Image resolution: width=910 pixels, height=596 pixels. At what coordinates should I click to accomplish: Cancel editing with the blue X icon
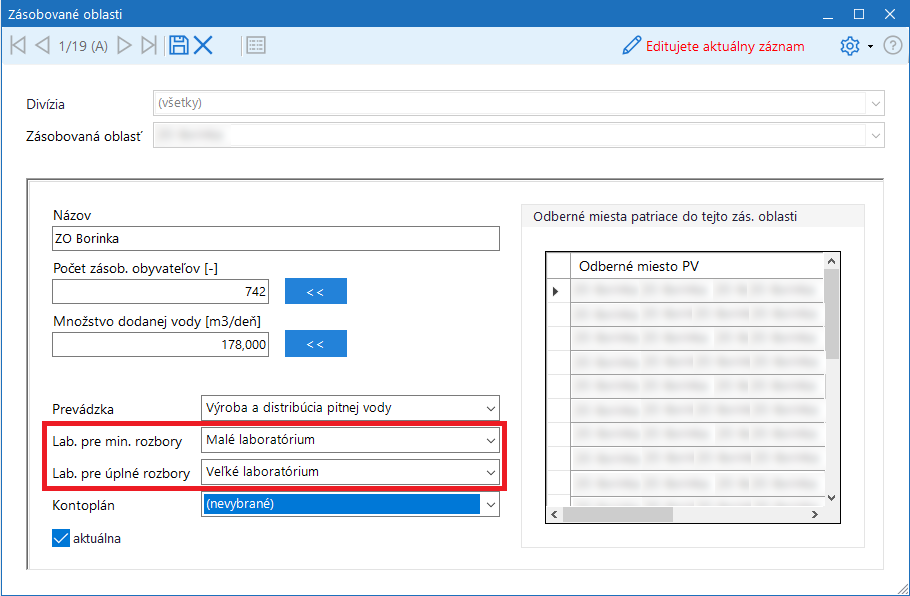203,45
